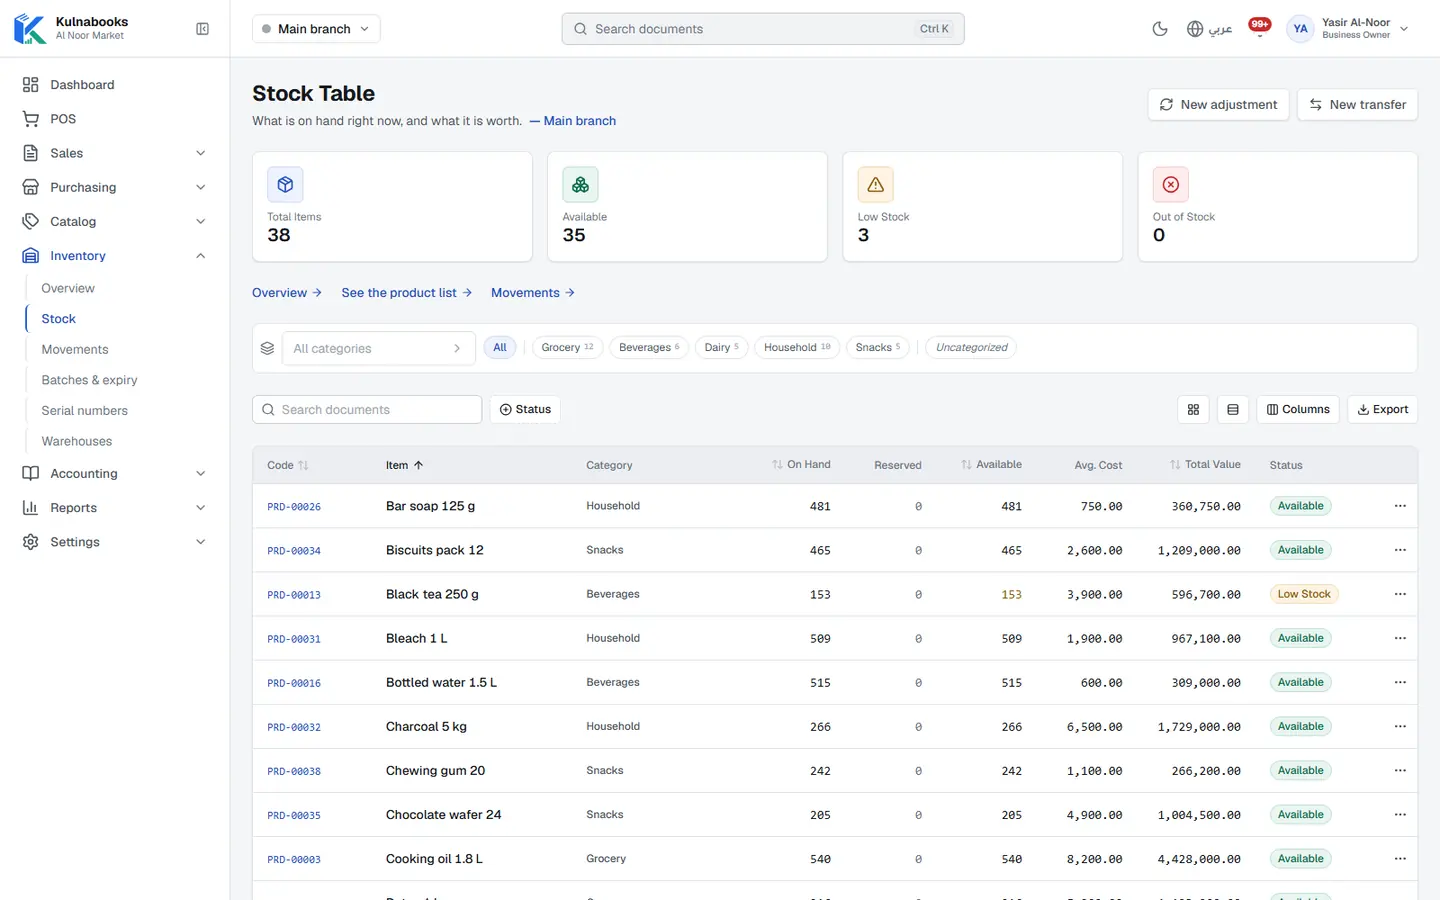The width and height of the screenshot is (1440, 900).
Task: Go to Inventory Overview
Action: [68, 288]
